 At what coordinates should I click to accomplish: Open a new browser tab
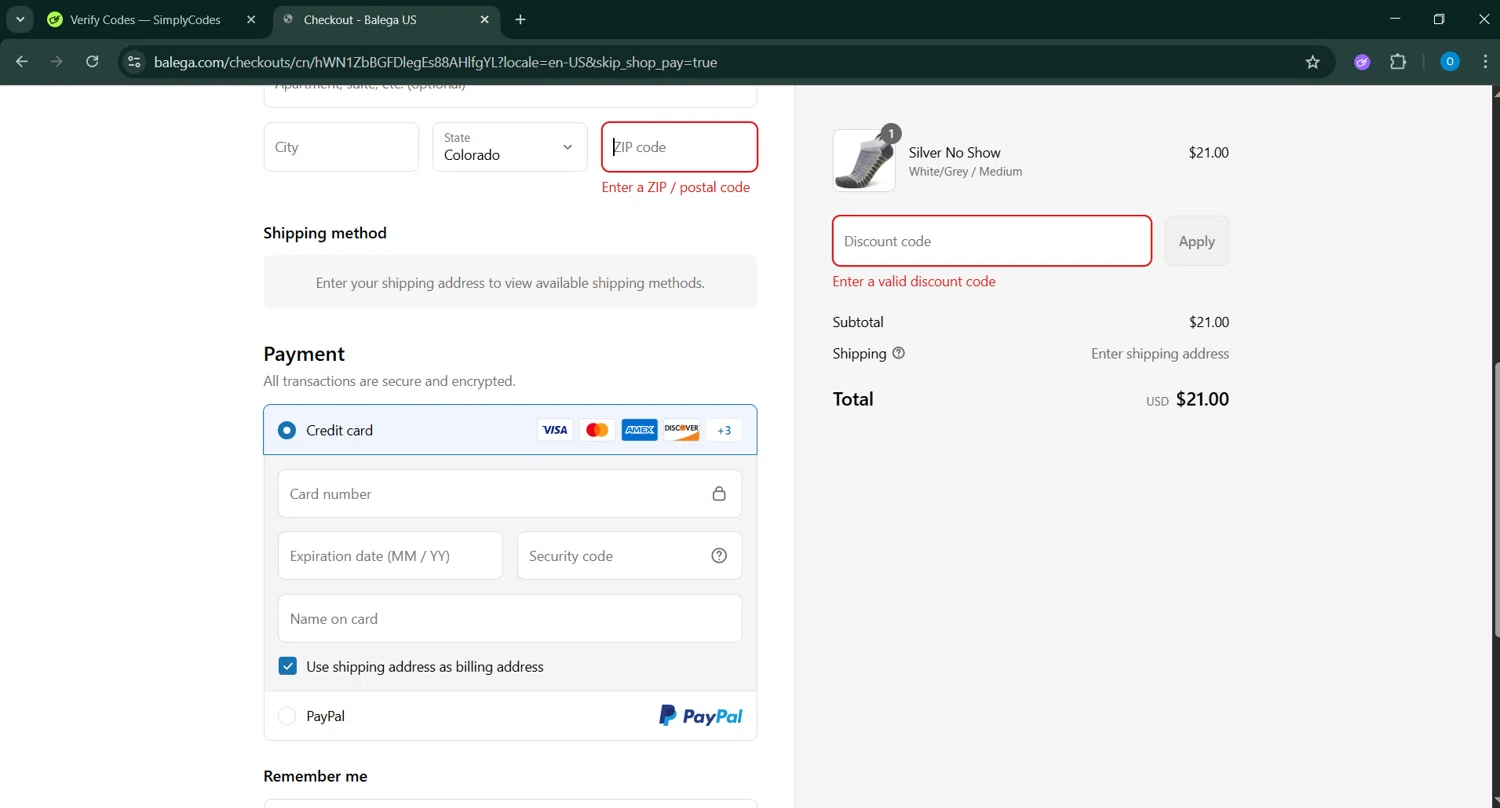pos(520,19)
